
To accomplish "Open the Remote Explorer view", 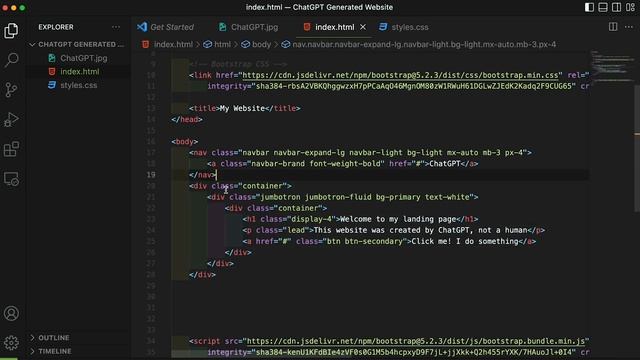I will coord(11,179).
